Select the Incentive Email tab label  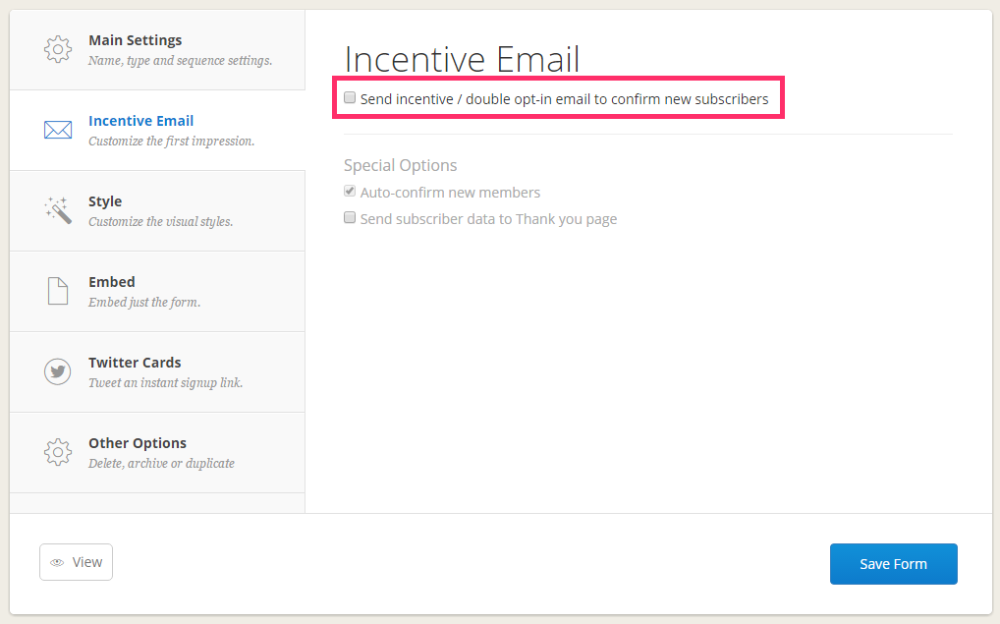tap(141, 121)
